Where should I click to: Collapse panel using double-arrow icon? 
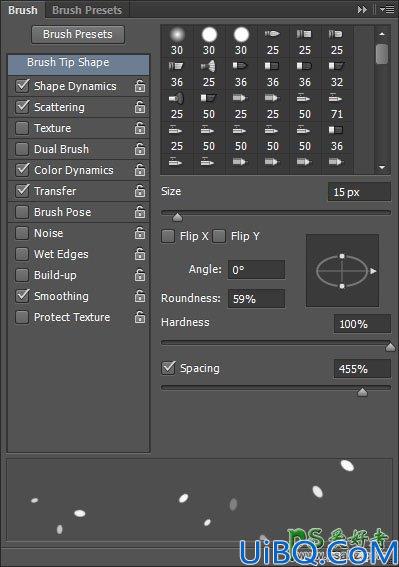[362, 10]
